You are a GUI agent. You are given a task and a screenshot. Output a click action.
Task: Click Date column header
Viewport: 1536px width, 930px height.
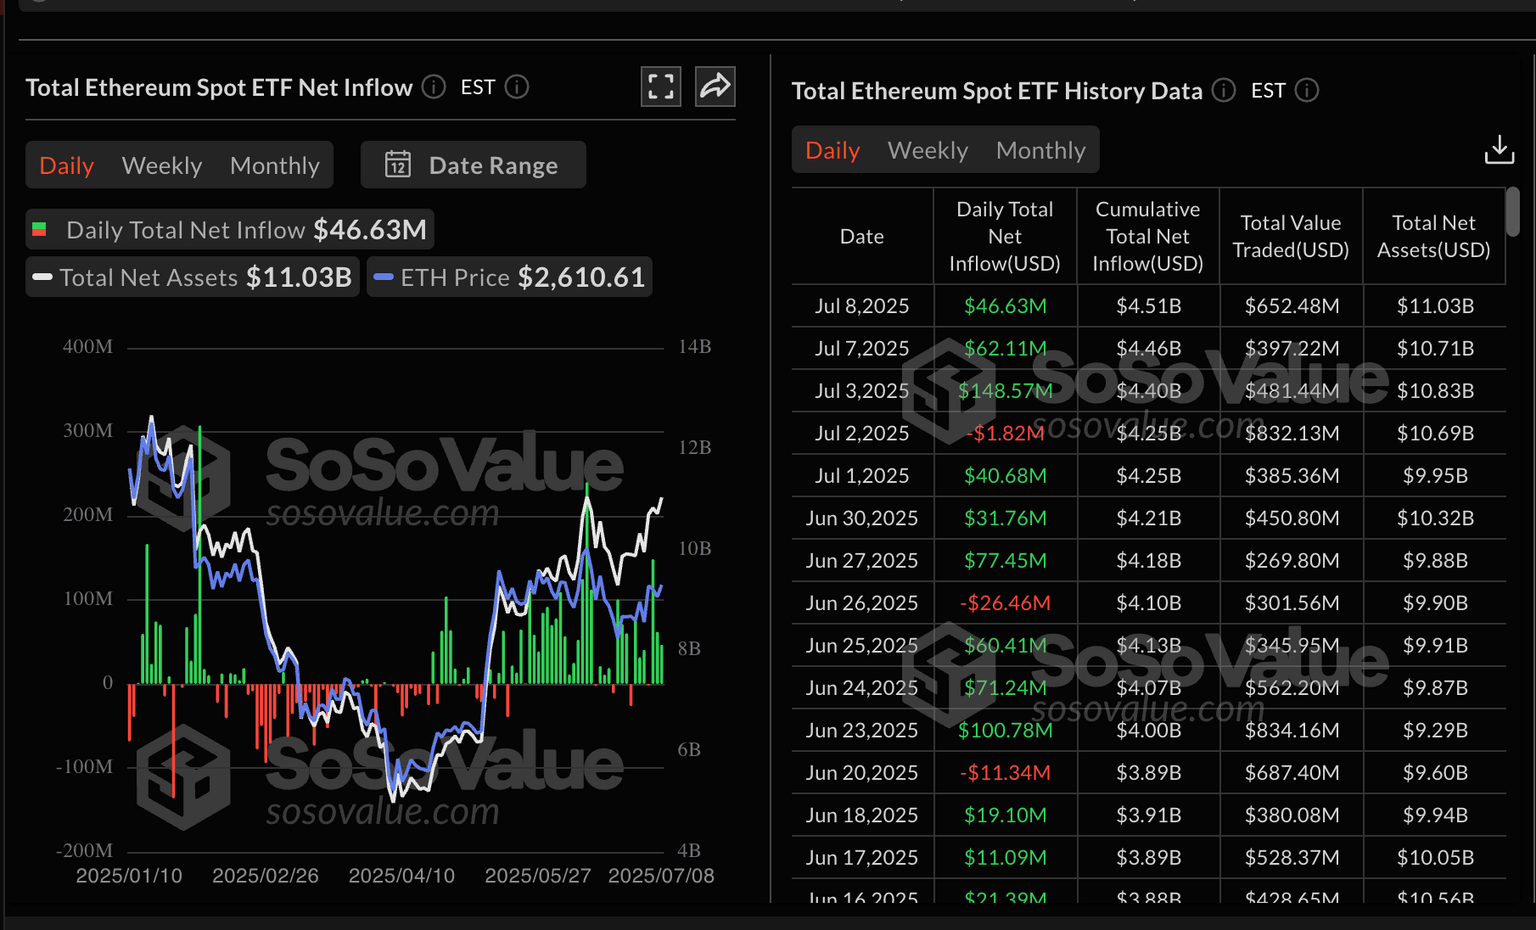[862, 236]
